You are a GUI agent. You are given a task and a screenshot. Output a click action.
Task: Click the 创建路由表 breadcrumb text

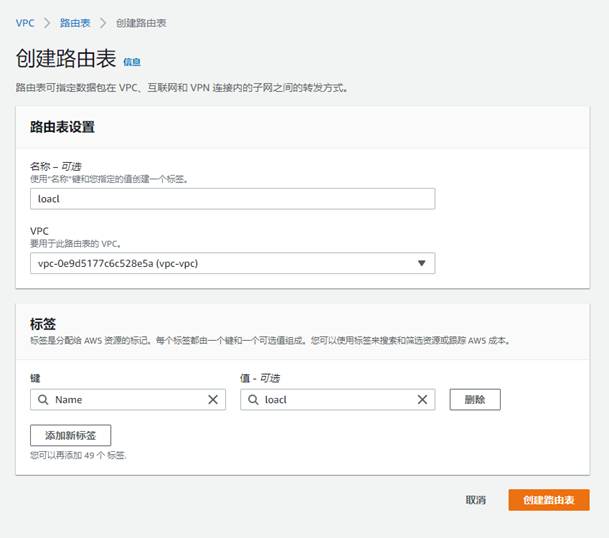pos(141,23)
